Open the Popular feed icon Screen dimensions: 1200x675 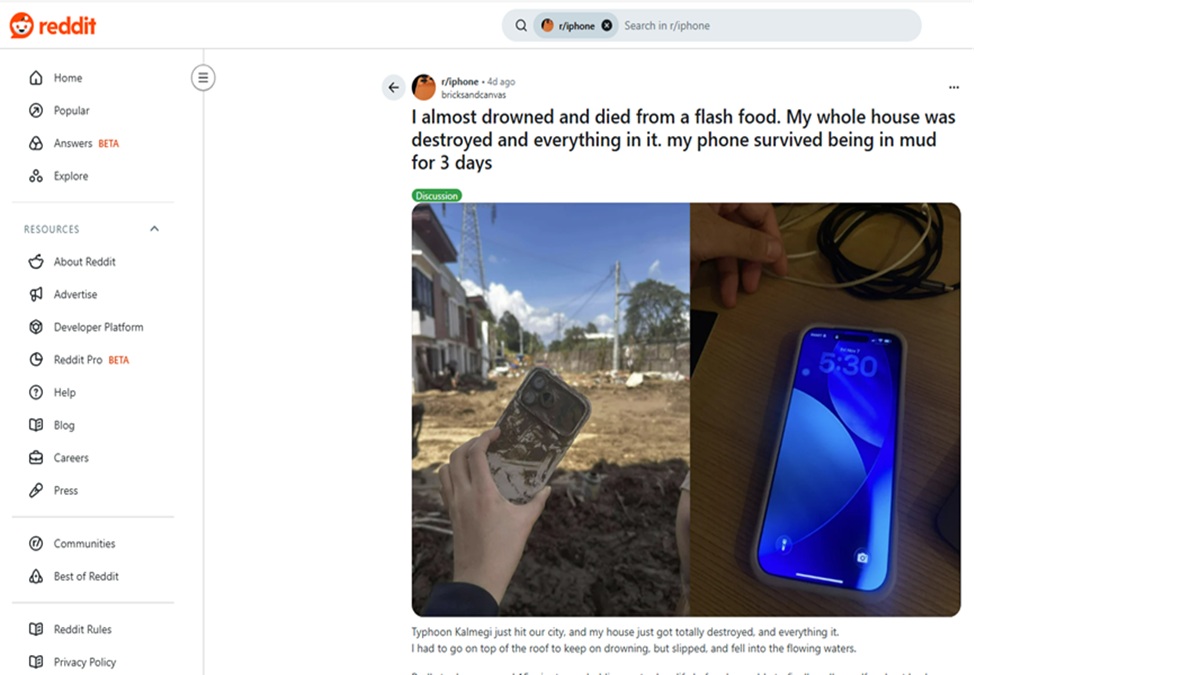pos(36,111)
